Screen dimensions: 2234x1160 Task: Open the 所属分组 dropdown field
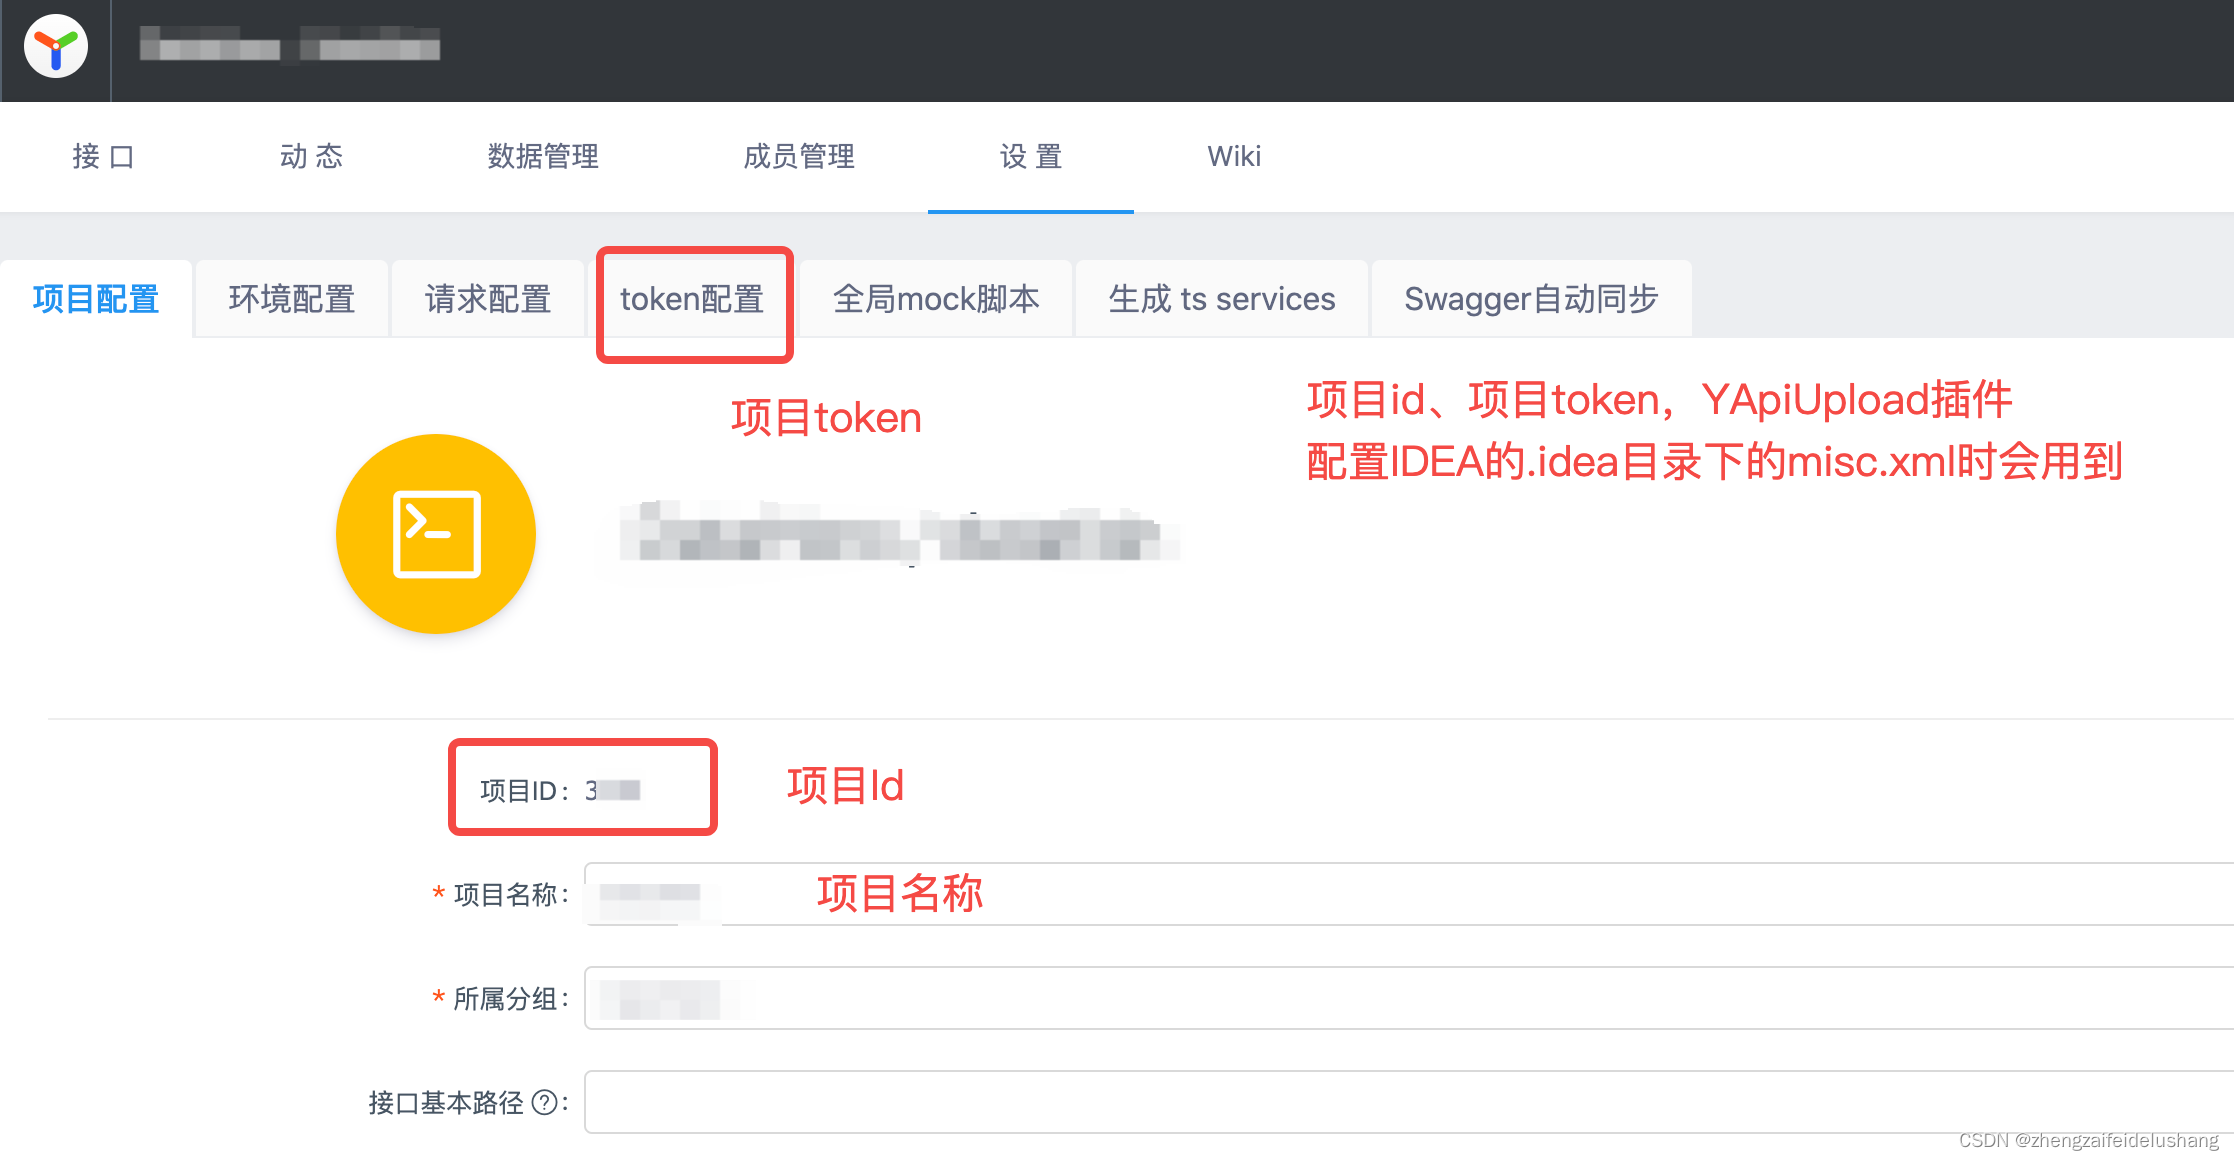(1400, 998)
